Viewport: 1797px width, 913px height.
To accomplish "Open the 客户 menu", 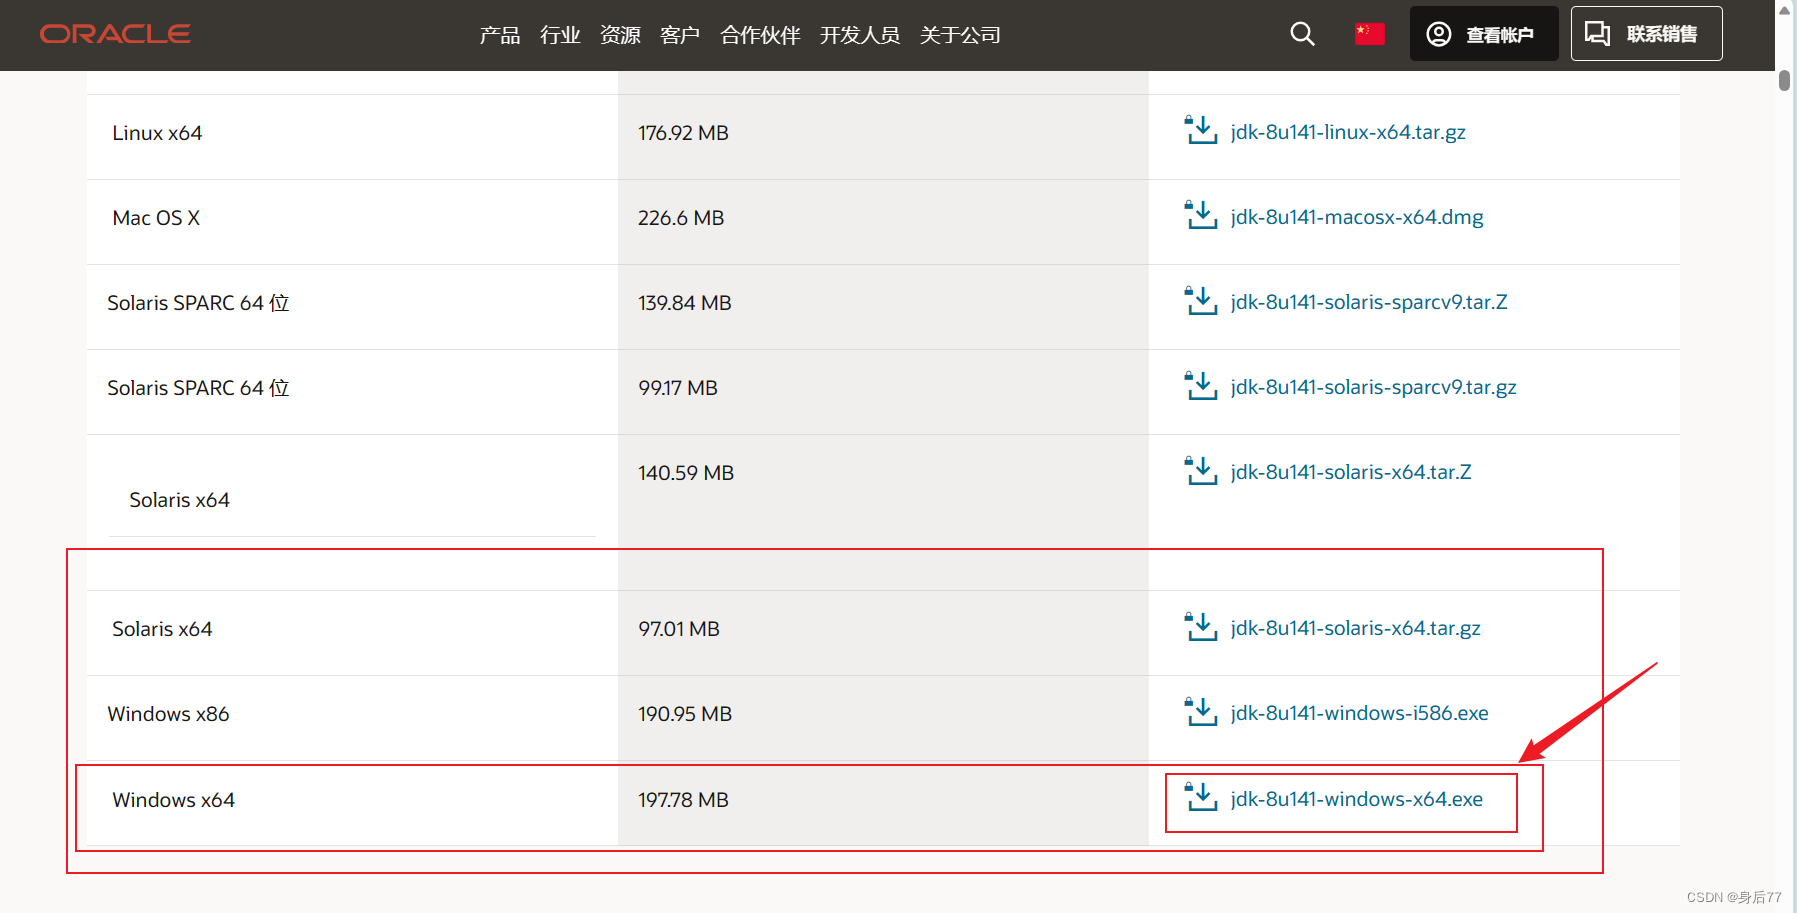I will [680, 35].
